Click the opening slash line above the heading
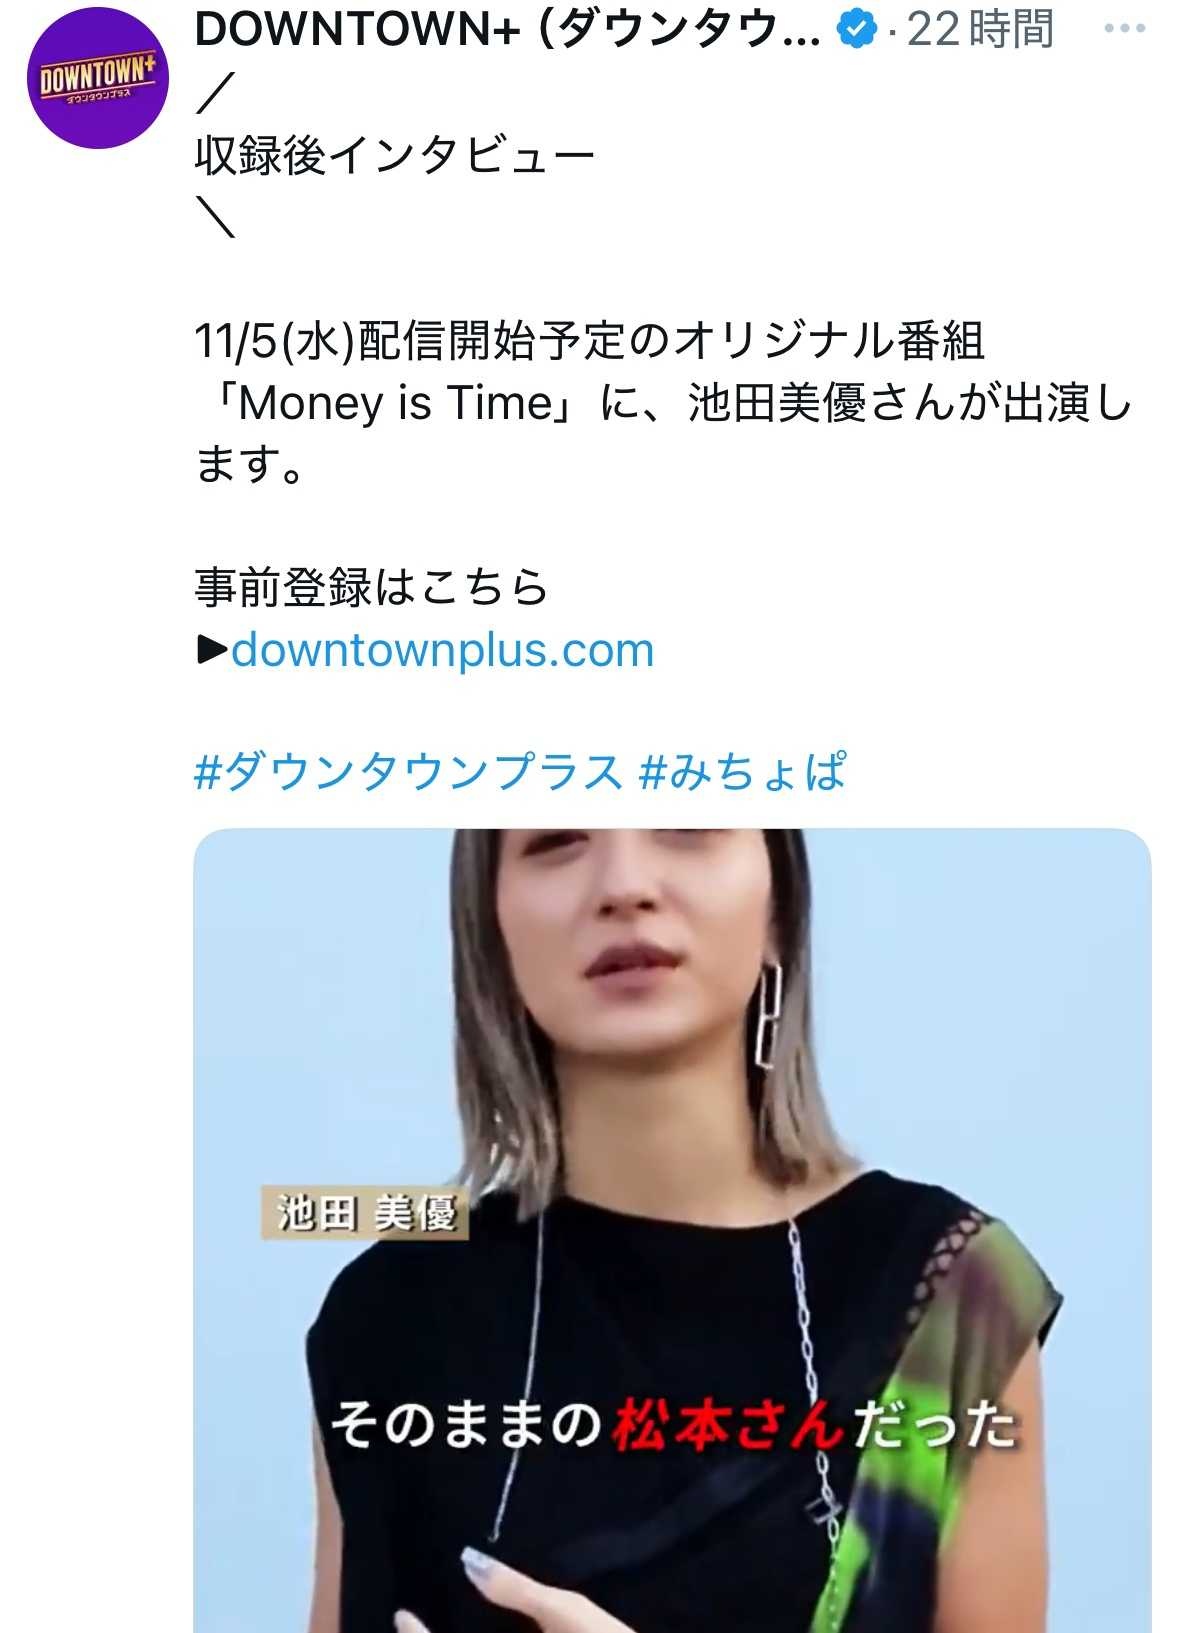 (x=215, y=93)
